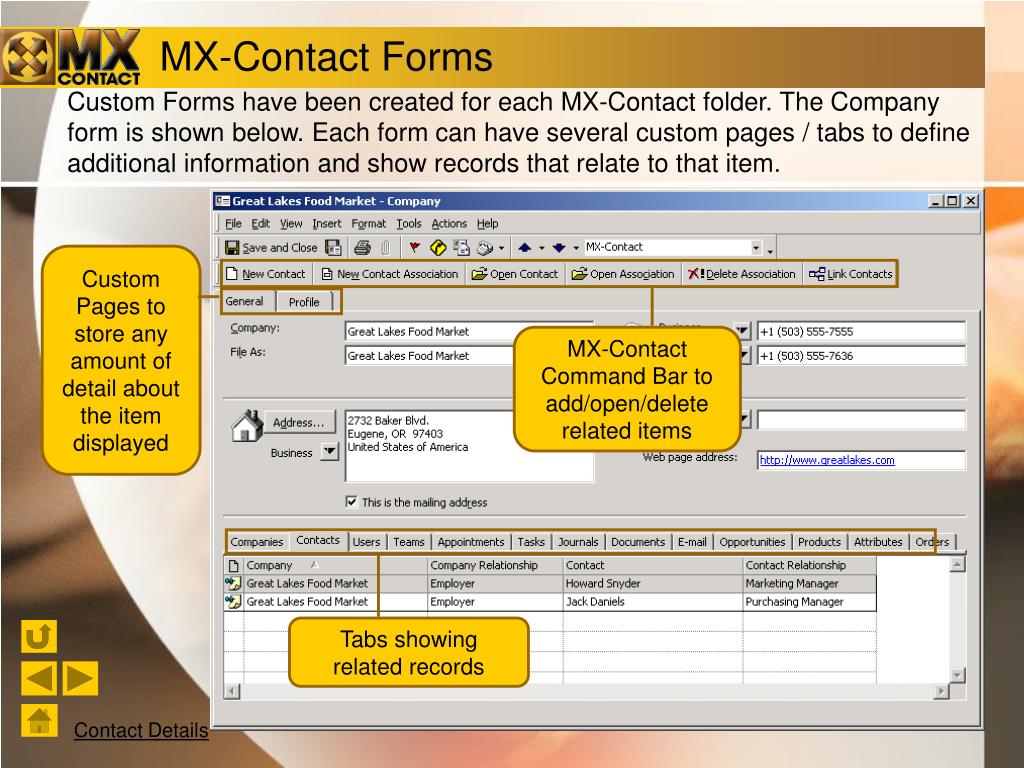Select the Teams tab
This screenshot has height=768, width=1024.
[x=409, y=541]
